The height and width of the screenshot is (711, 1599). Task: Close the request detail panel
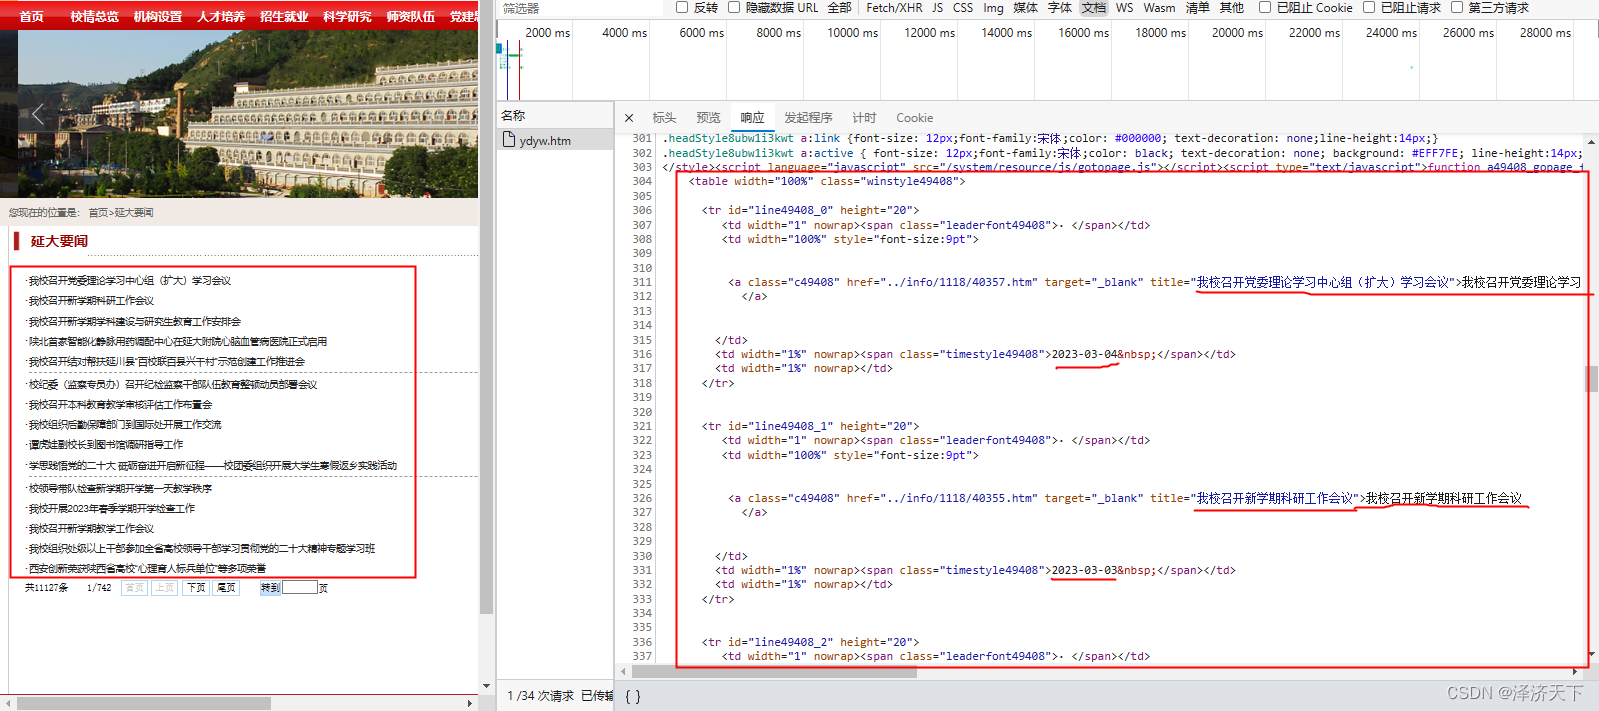[629, 118]
